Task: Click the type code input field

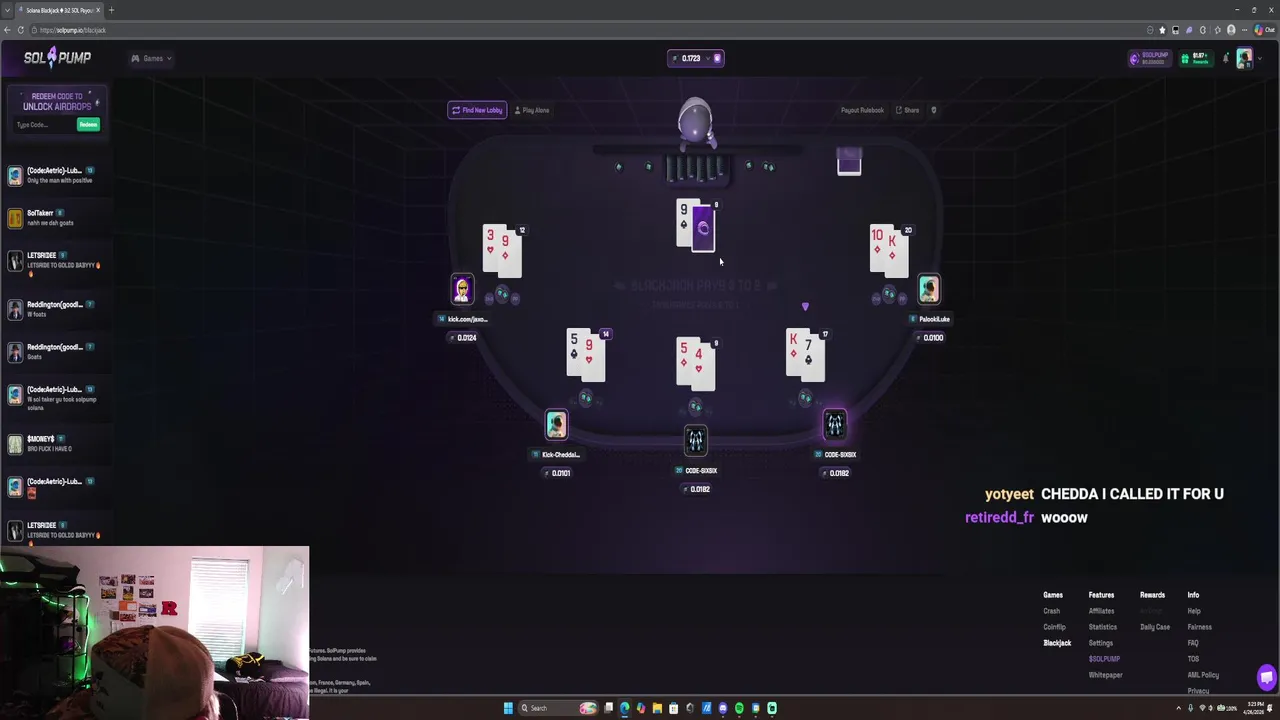Action: 44,125
